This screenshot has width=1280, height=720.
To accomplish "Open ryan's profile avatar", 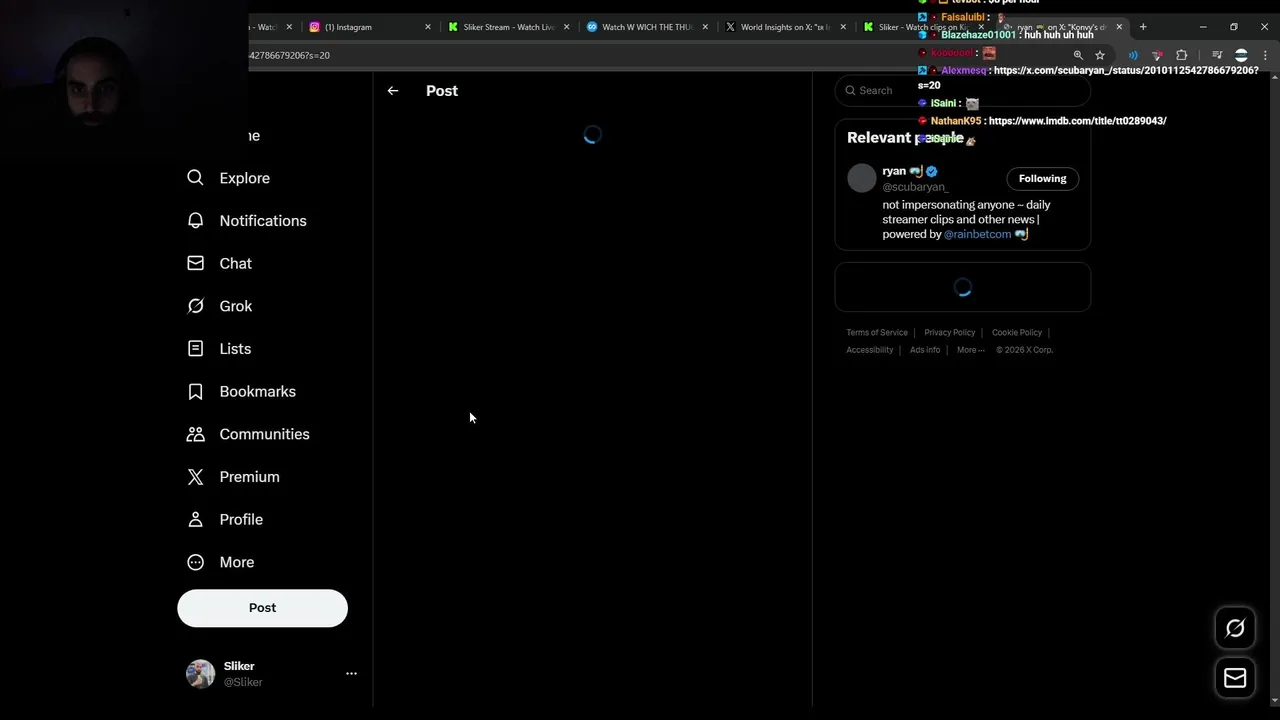I will [x=862, y=178].
